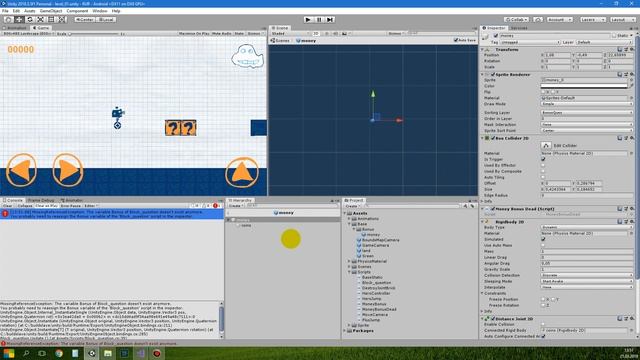Click up arrow jump game button
The image size is (640, 360).
click(x=242, y=173)
